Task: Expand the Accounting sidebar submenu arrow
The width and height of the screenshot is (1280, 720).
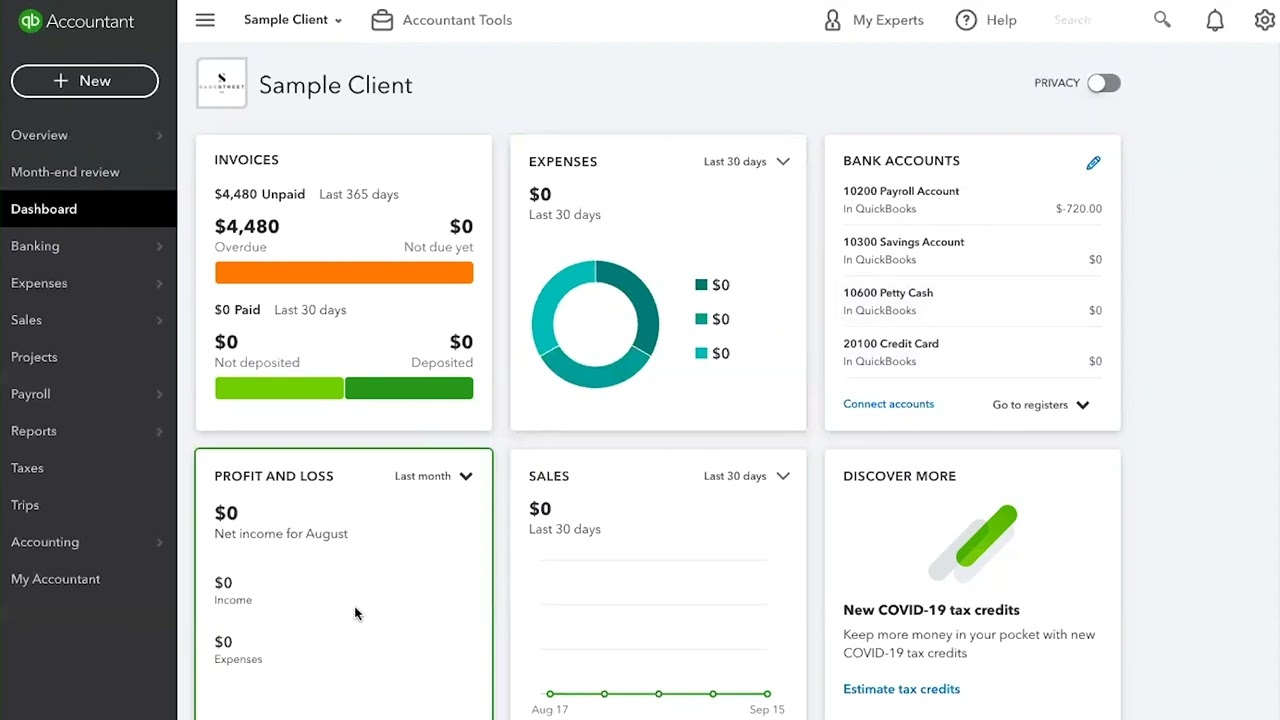Action: click(x=159, y=542)
